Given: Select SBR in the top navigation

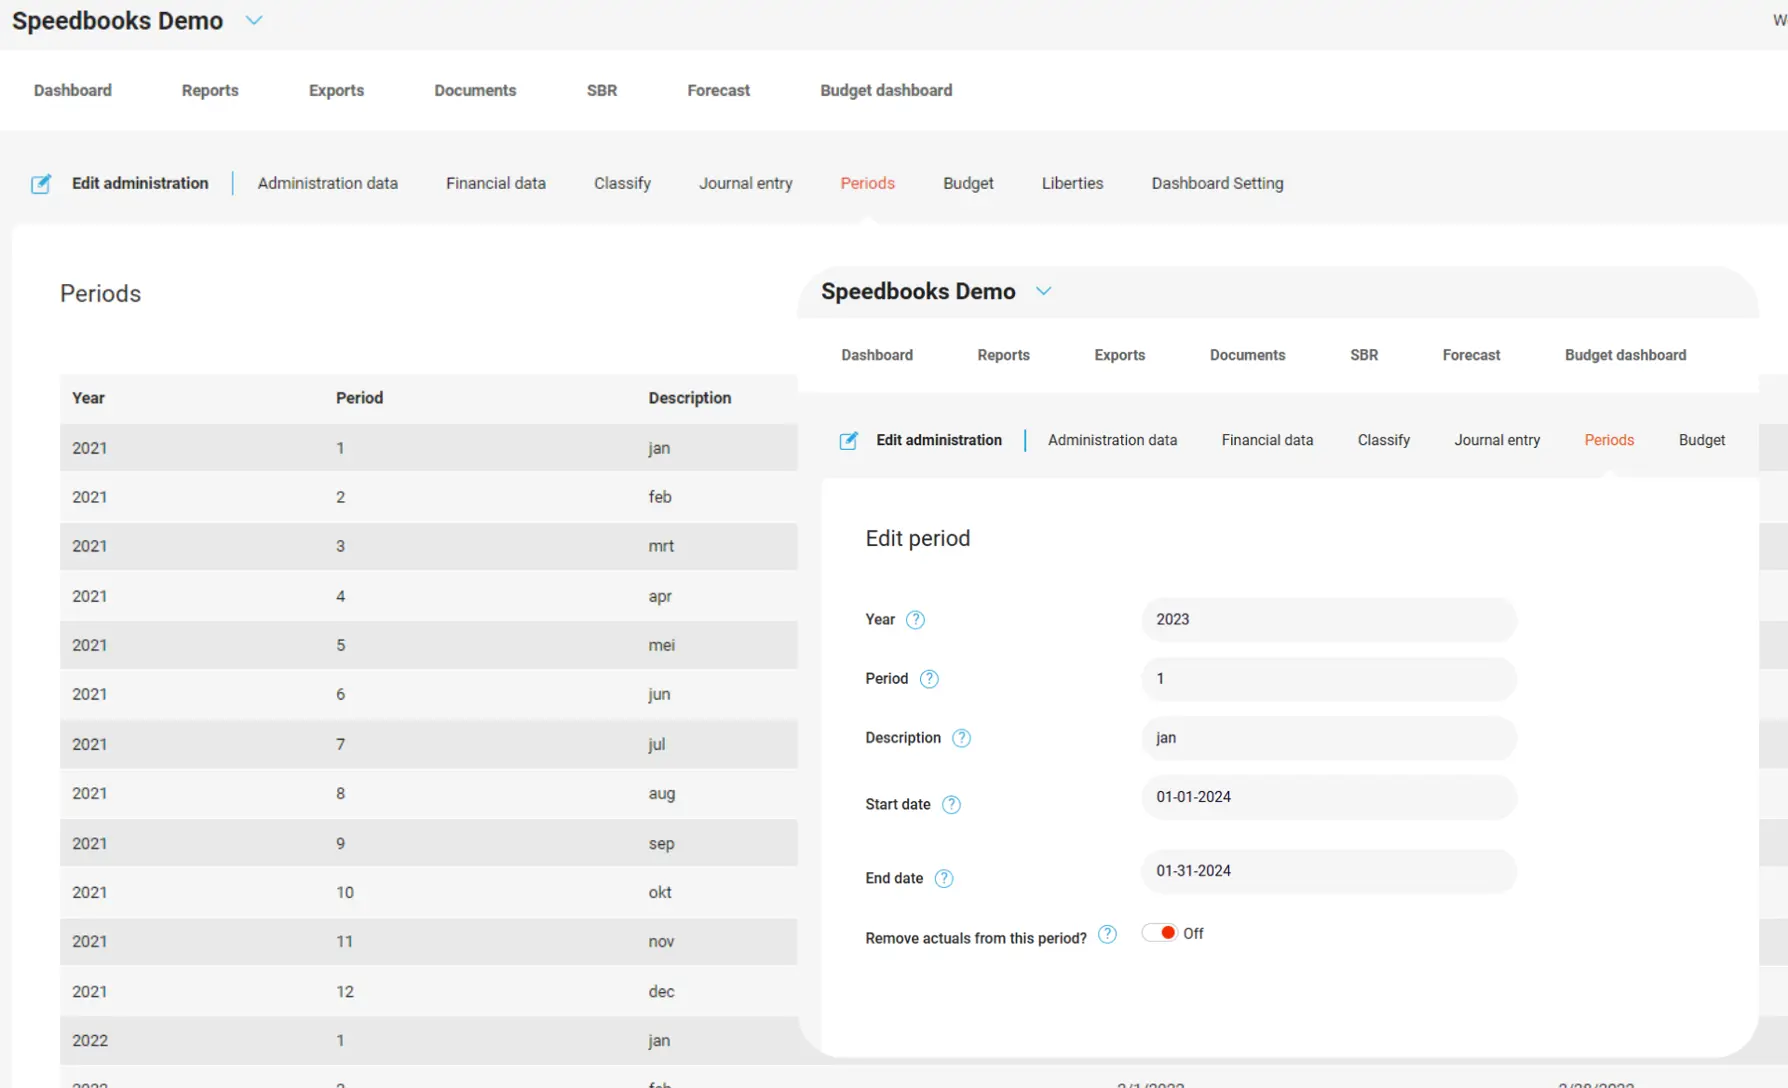Looking at the screenshot, I should [602, 90].
